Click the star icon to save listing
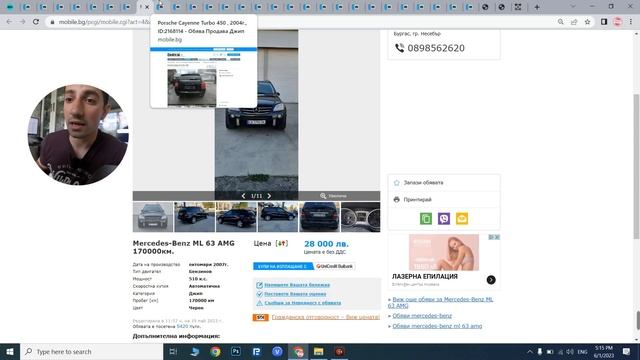Image resolution: width=640 pixels, height=360 pixels. pyautogui.click(x=396, y=182)
